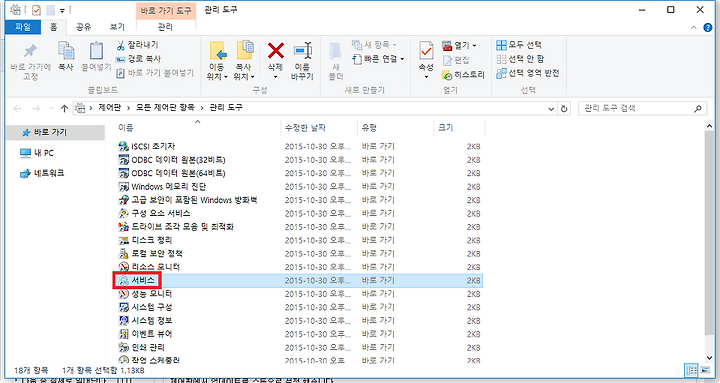720x383 pixels.
Task: Go up one folder level
Action: pos(64,108)
